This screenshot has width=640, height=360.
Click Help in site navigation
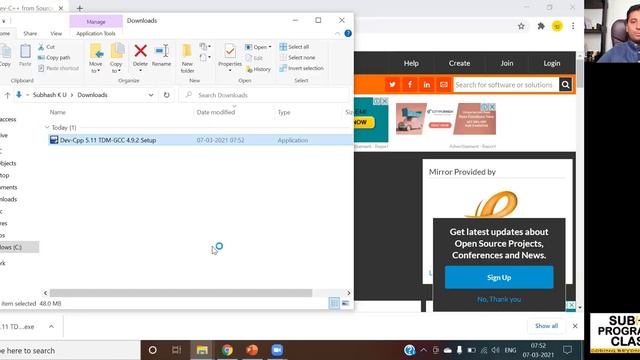click(x=411, y=63)
